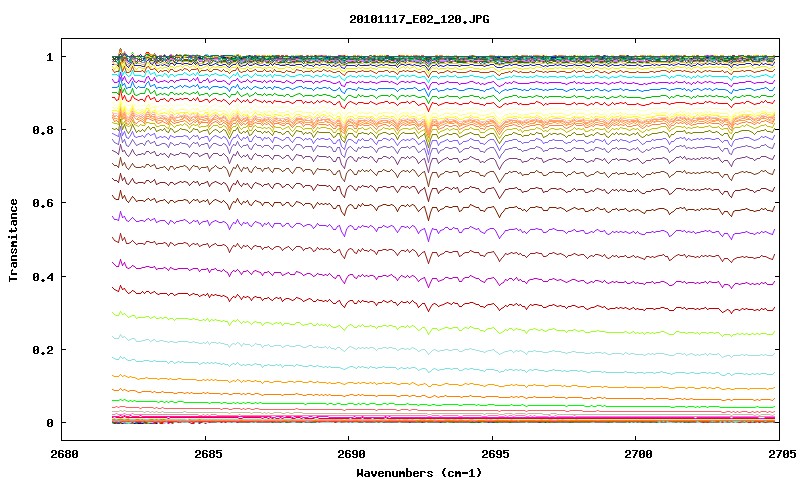Click the y-axis tick label 0.4

[43, 276]
